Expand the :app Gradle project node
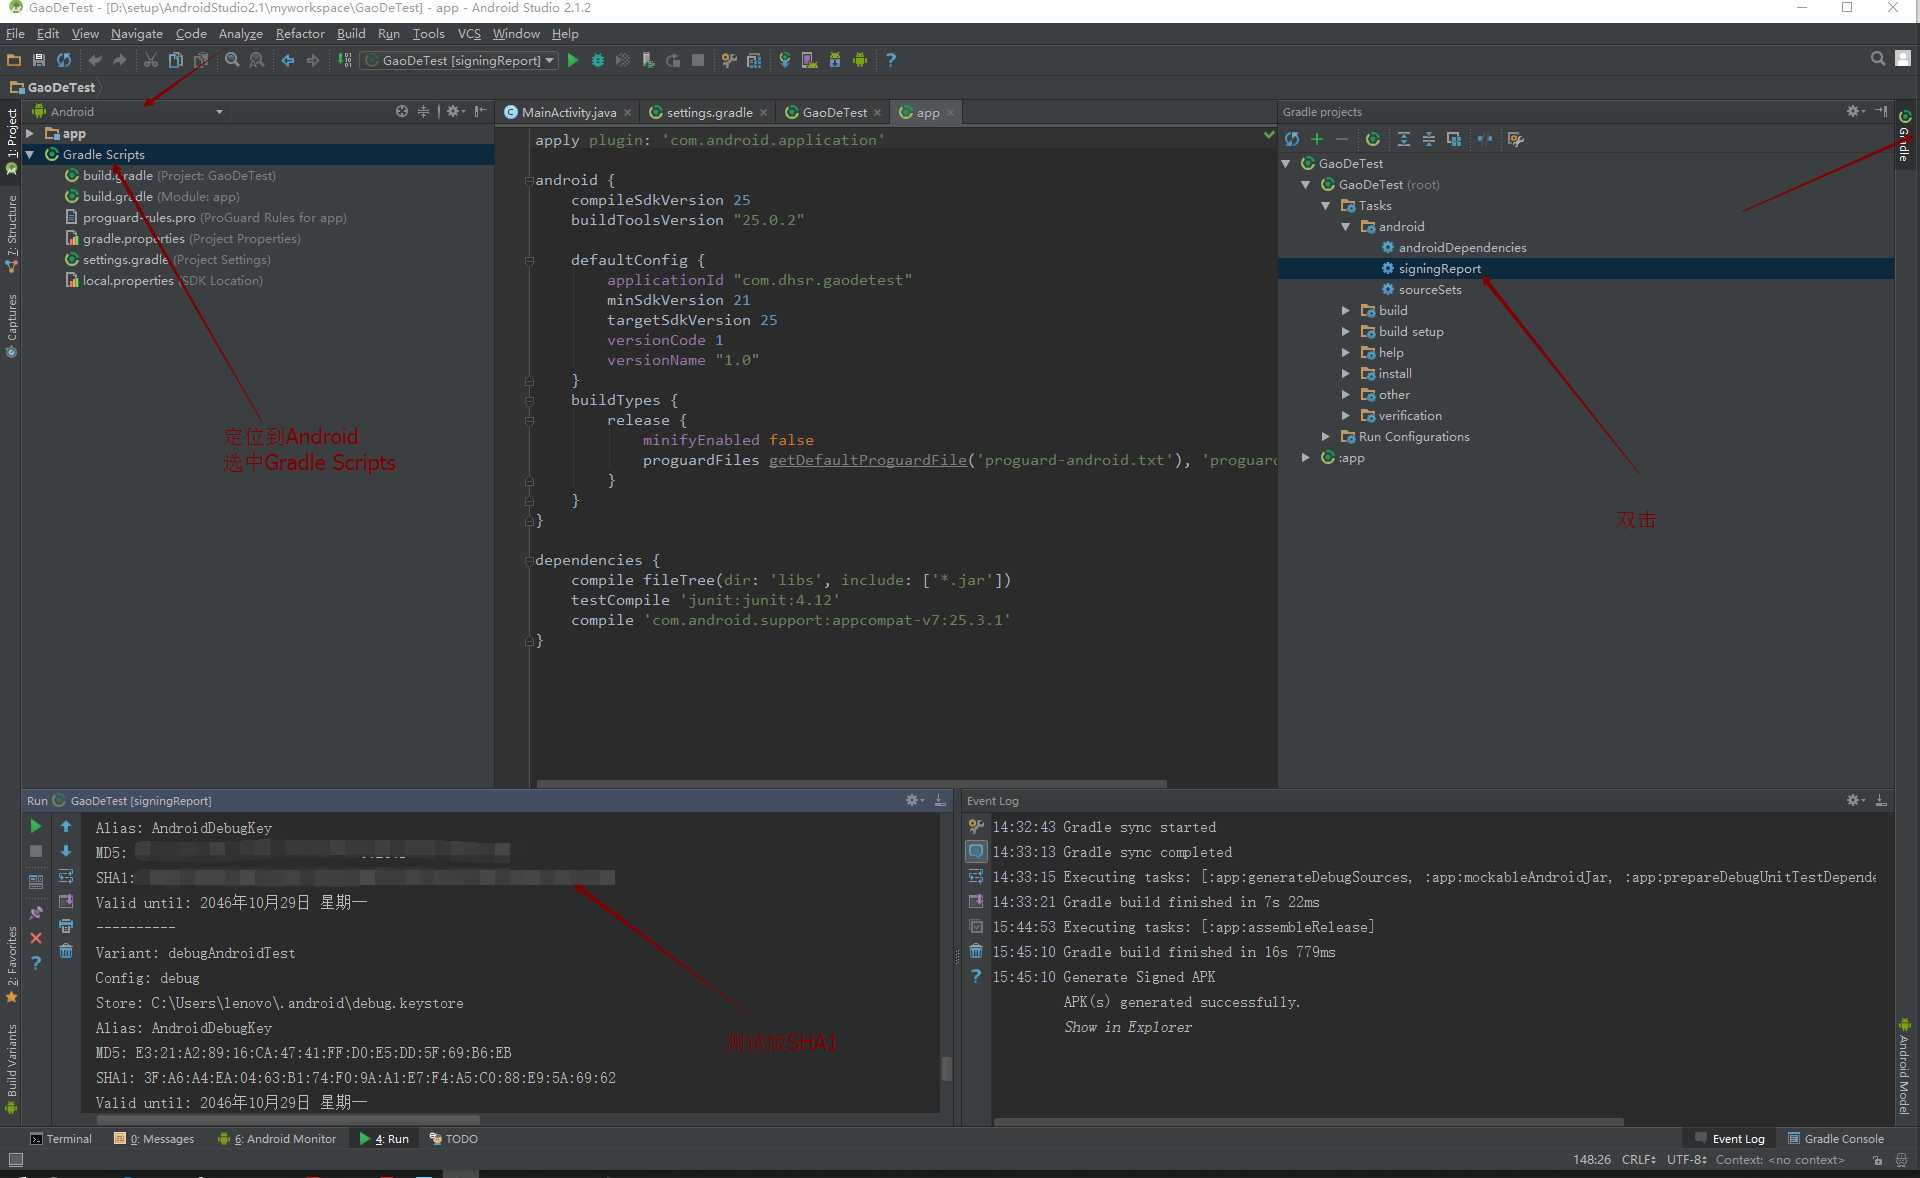This screenshot has height=1178, width=1920. [x=1306, y=458]
